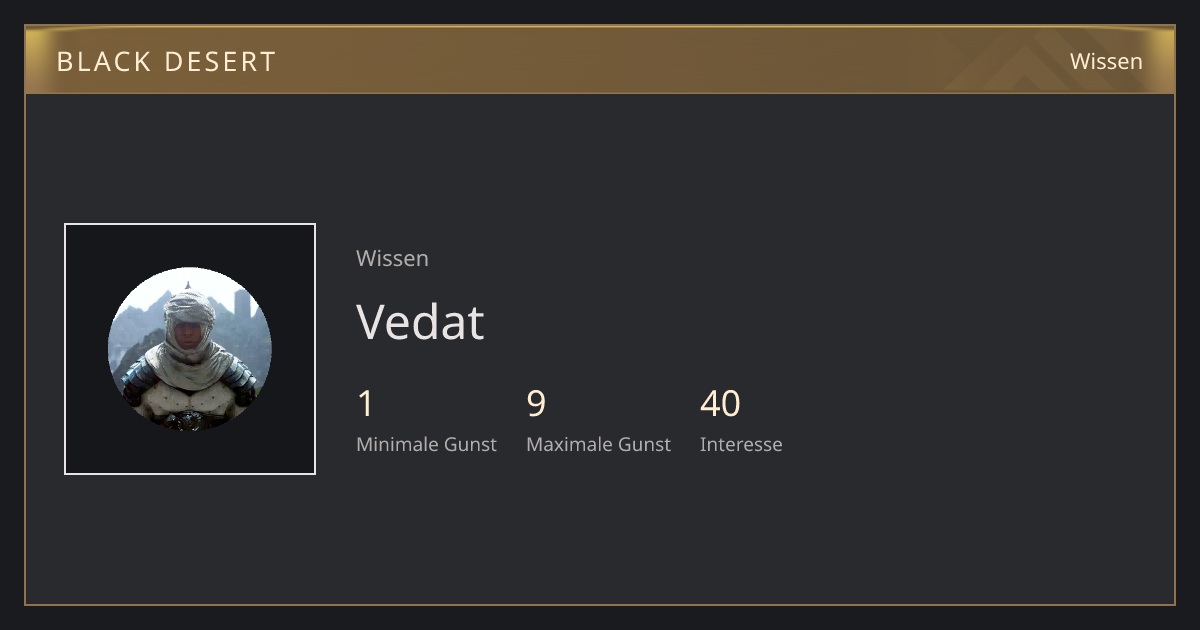This screenshot has width=1200, height=630.
Task: Click the Minimale Gunst label
Action: pos(426,444)
